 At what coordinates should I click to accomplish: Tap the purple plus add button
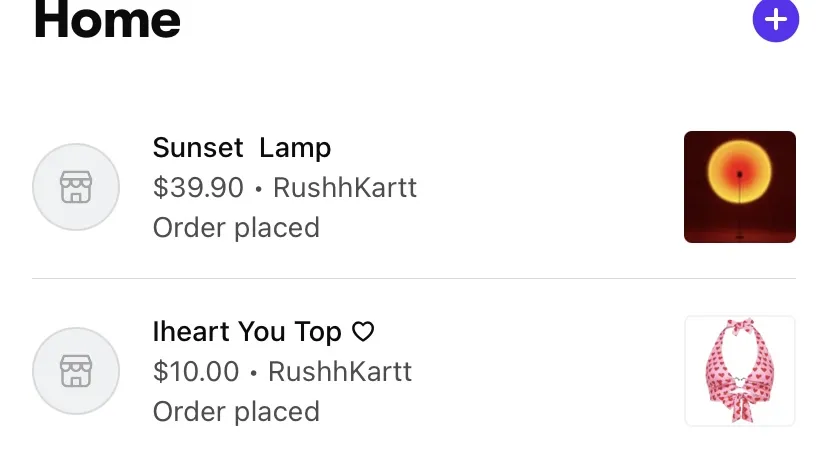point(775,20)
